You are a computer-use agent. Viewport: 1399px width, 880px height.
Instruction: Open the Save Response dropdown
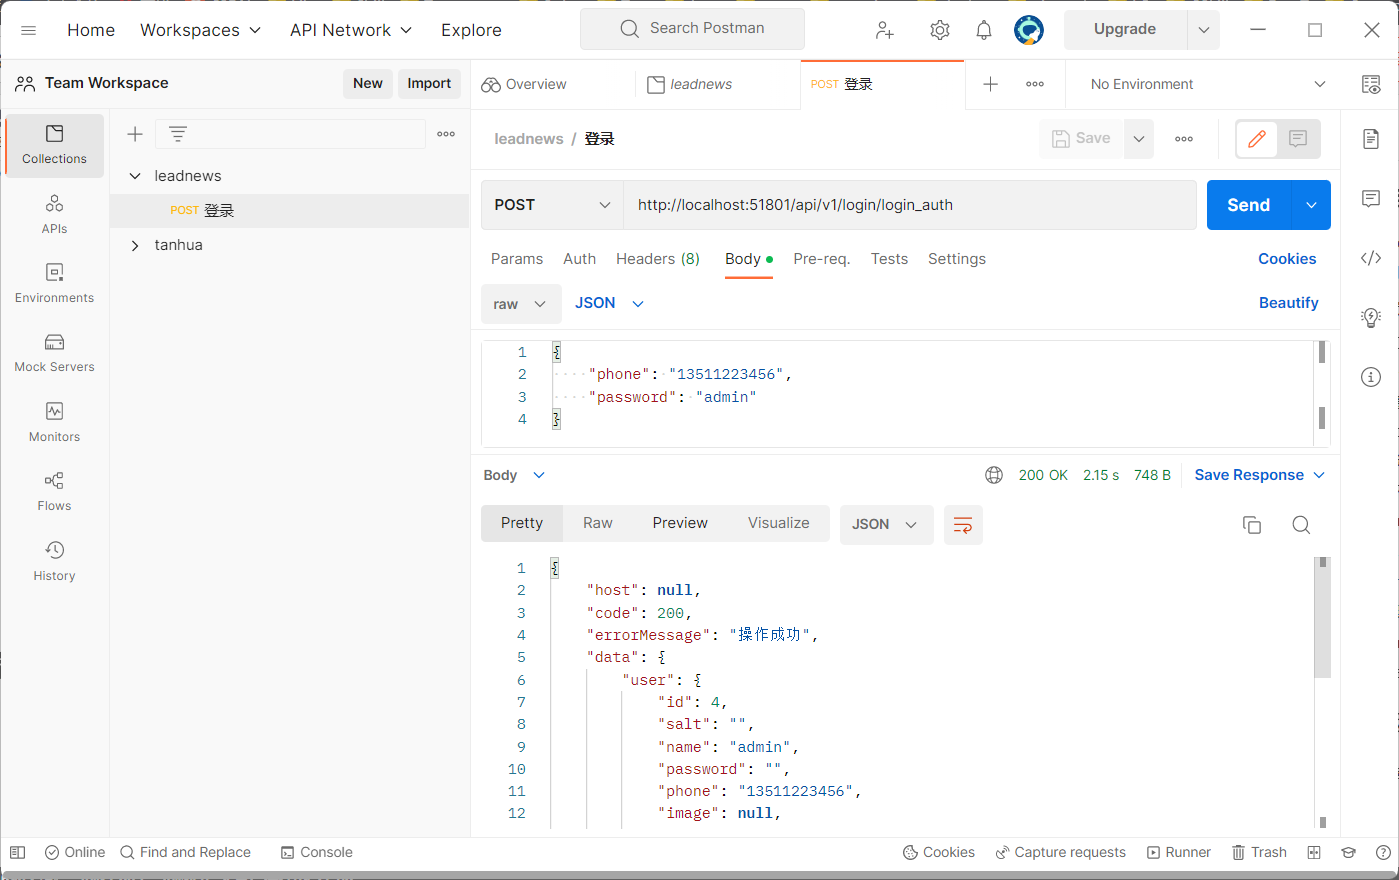pos(1259,475)
